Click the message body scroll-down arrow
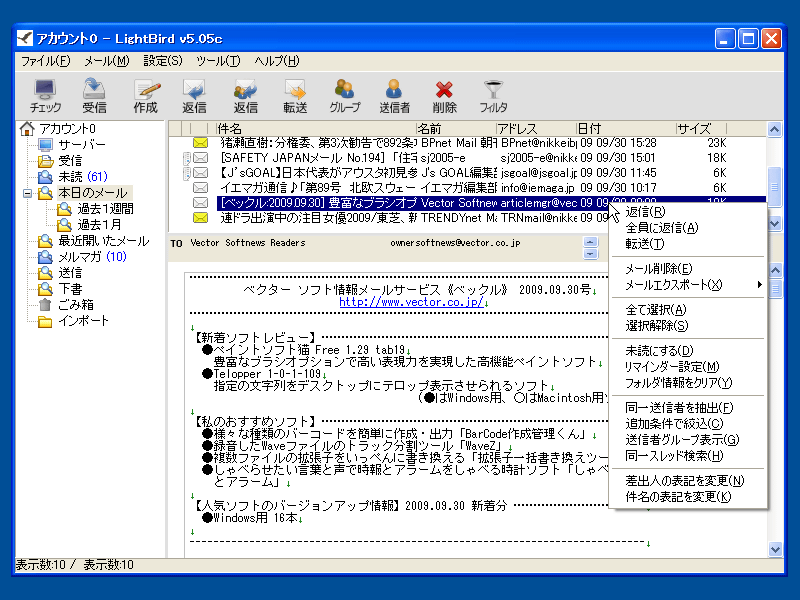Screen dimensions: 800x600 [x=774, y=549]
